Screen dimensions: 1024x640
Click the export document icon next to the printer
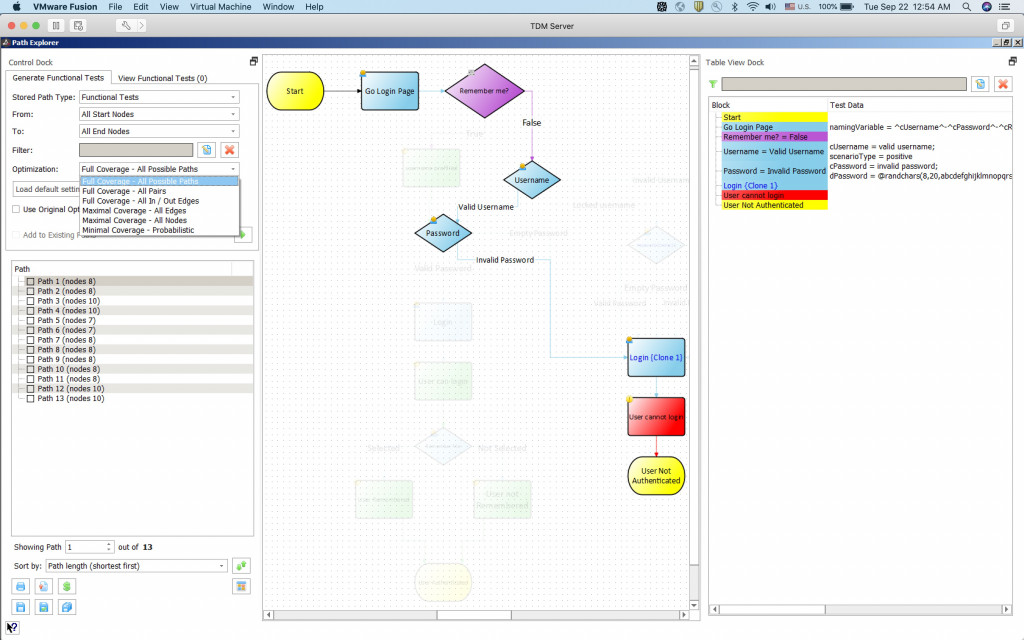(43, 586)
